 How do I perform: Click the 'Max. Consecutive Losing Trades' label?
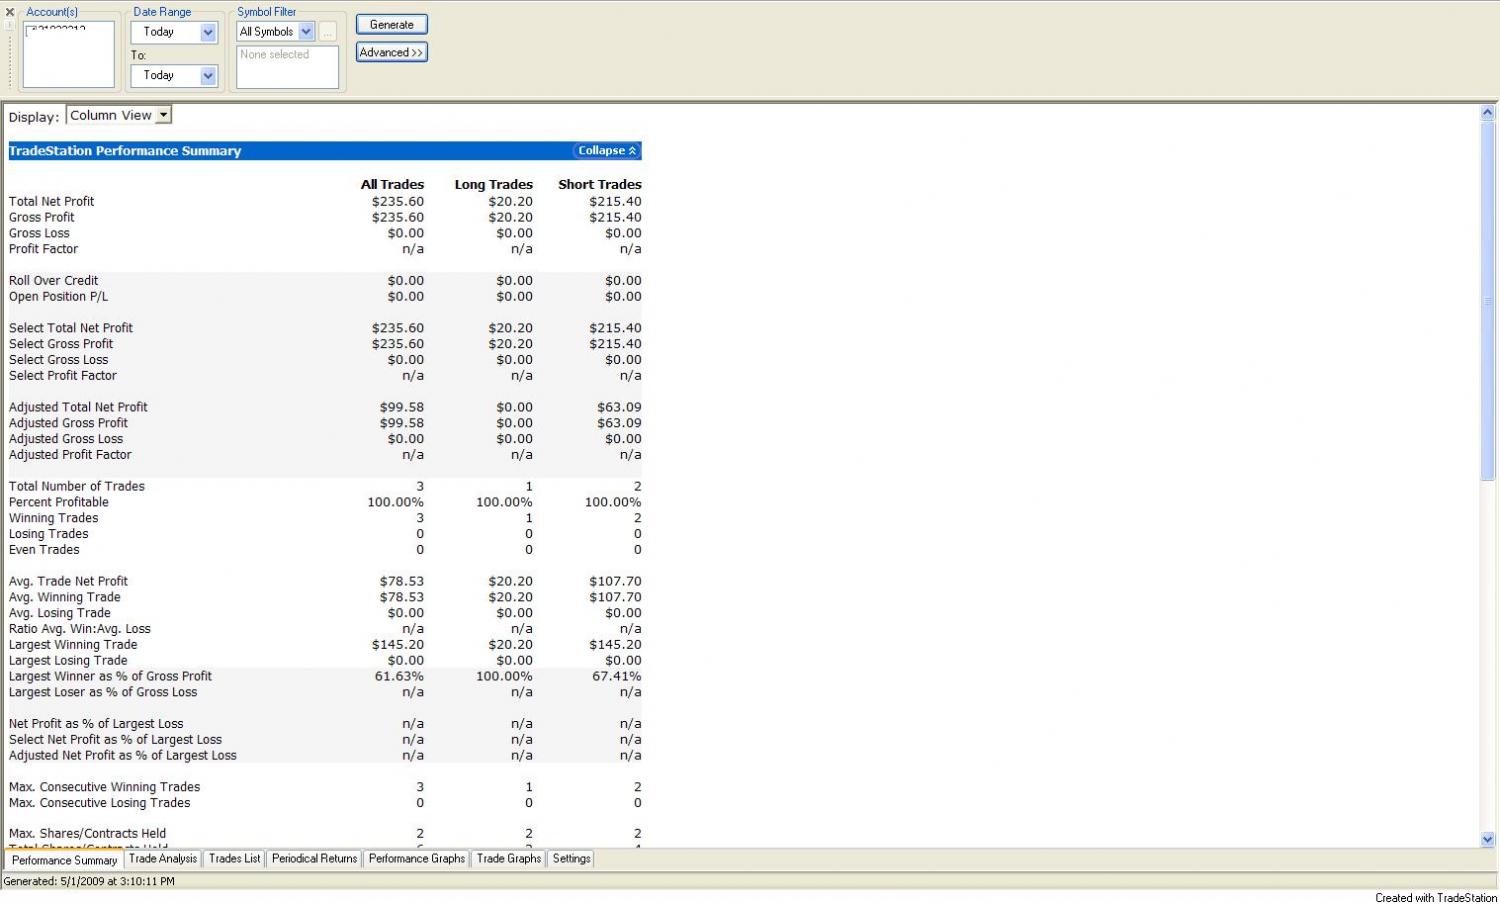[99, 803]
